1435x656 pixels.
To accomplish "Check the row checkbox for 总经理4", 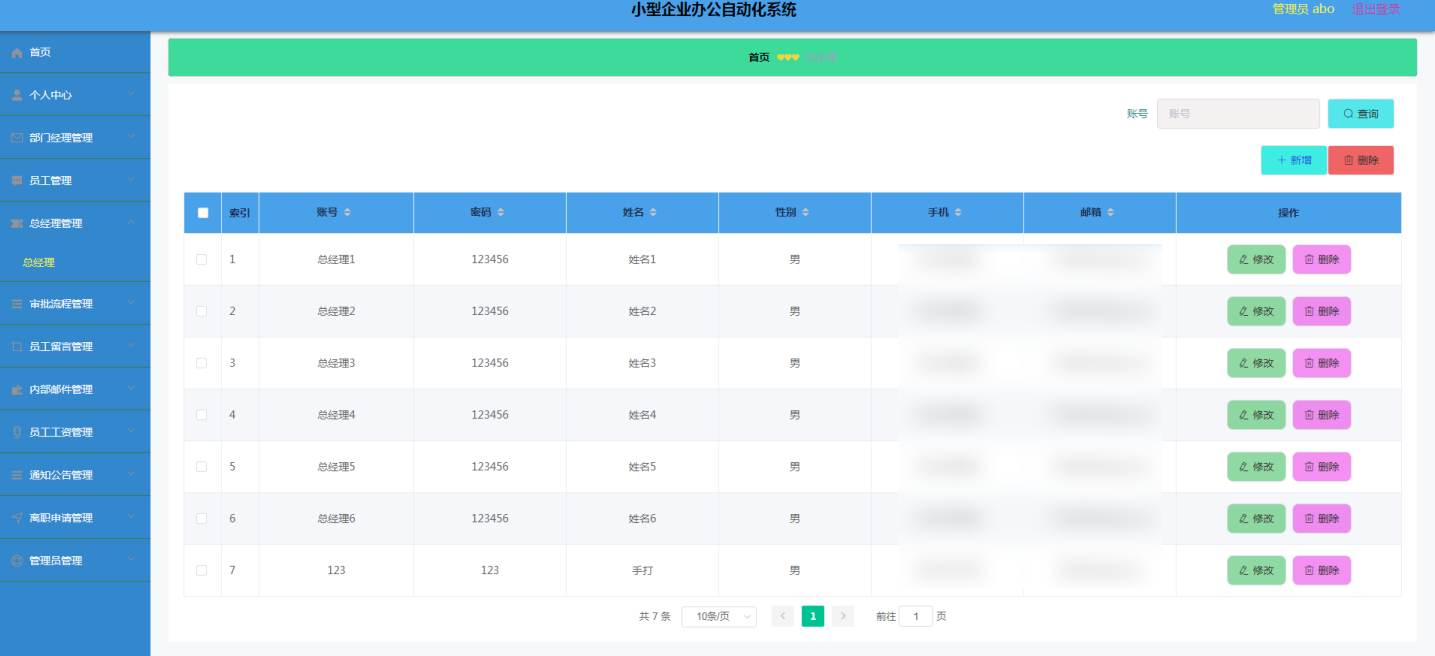I will tap(202, 415).
